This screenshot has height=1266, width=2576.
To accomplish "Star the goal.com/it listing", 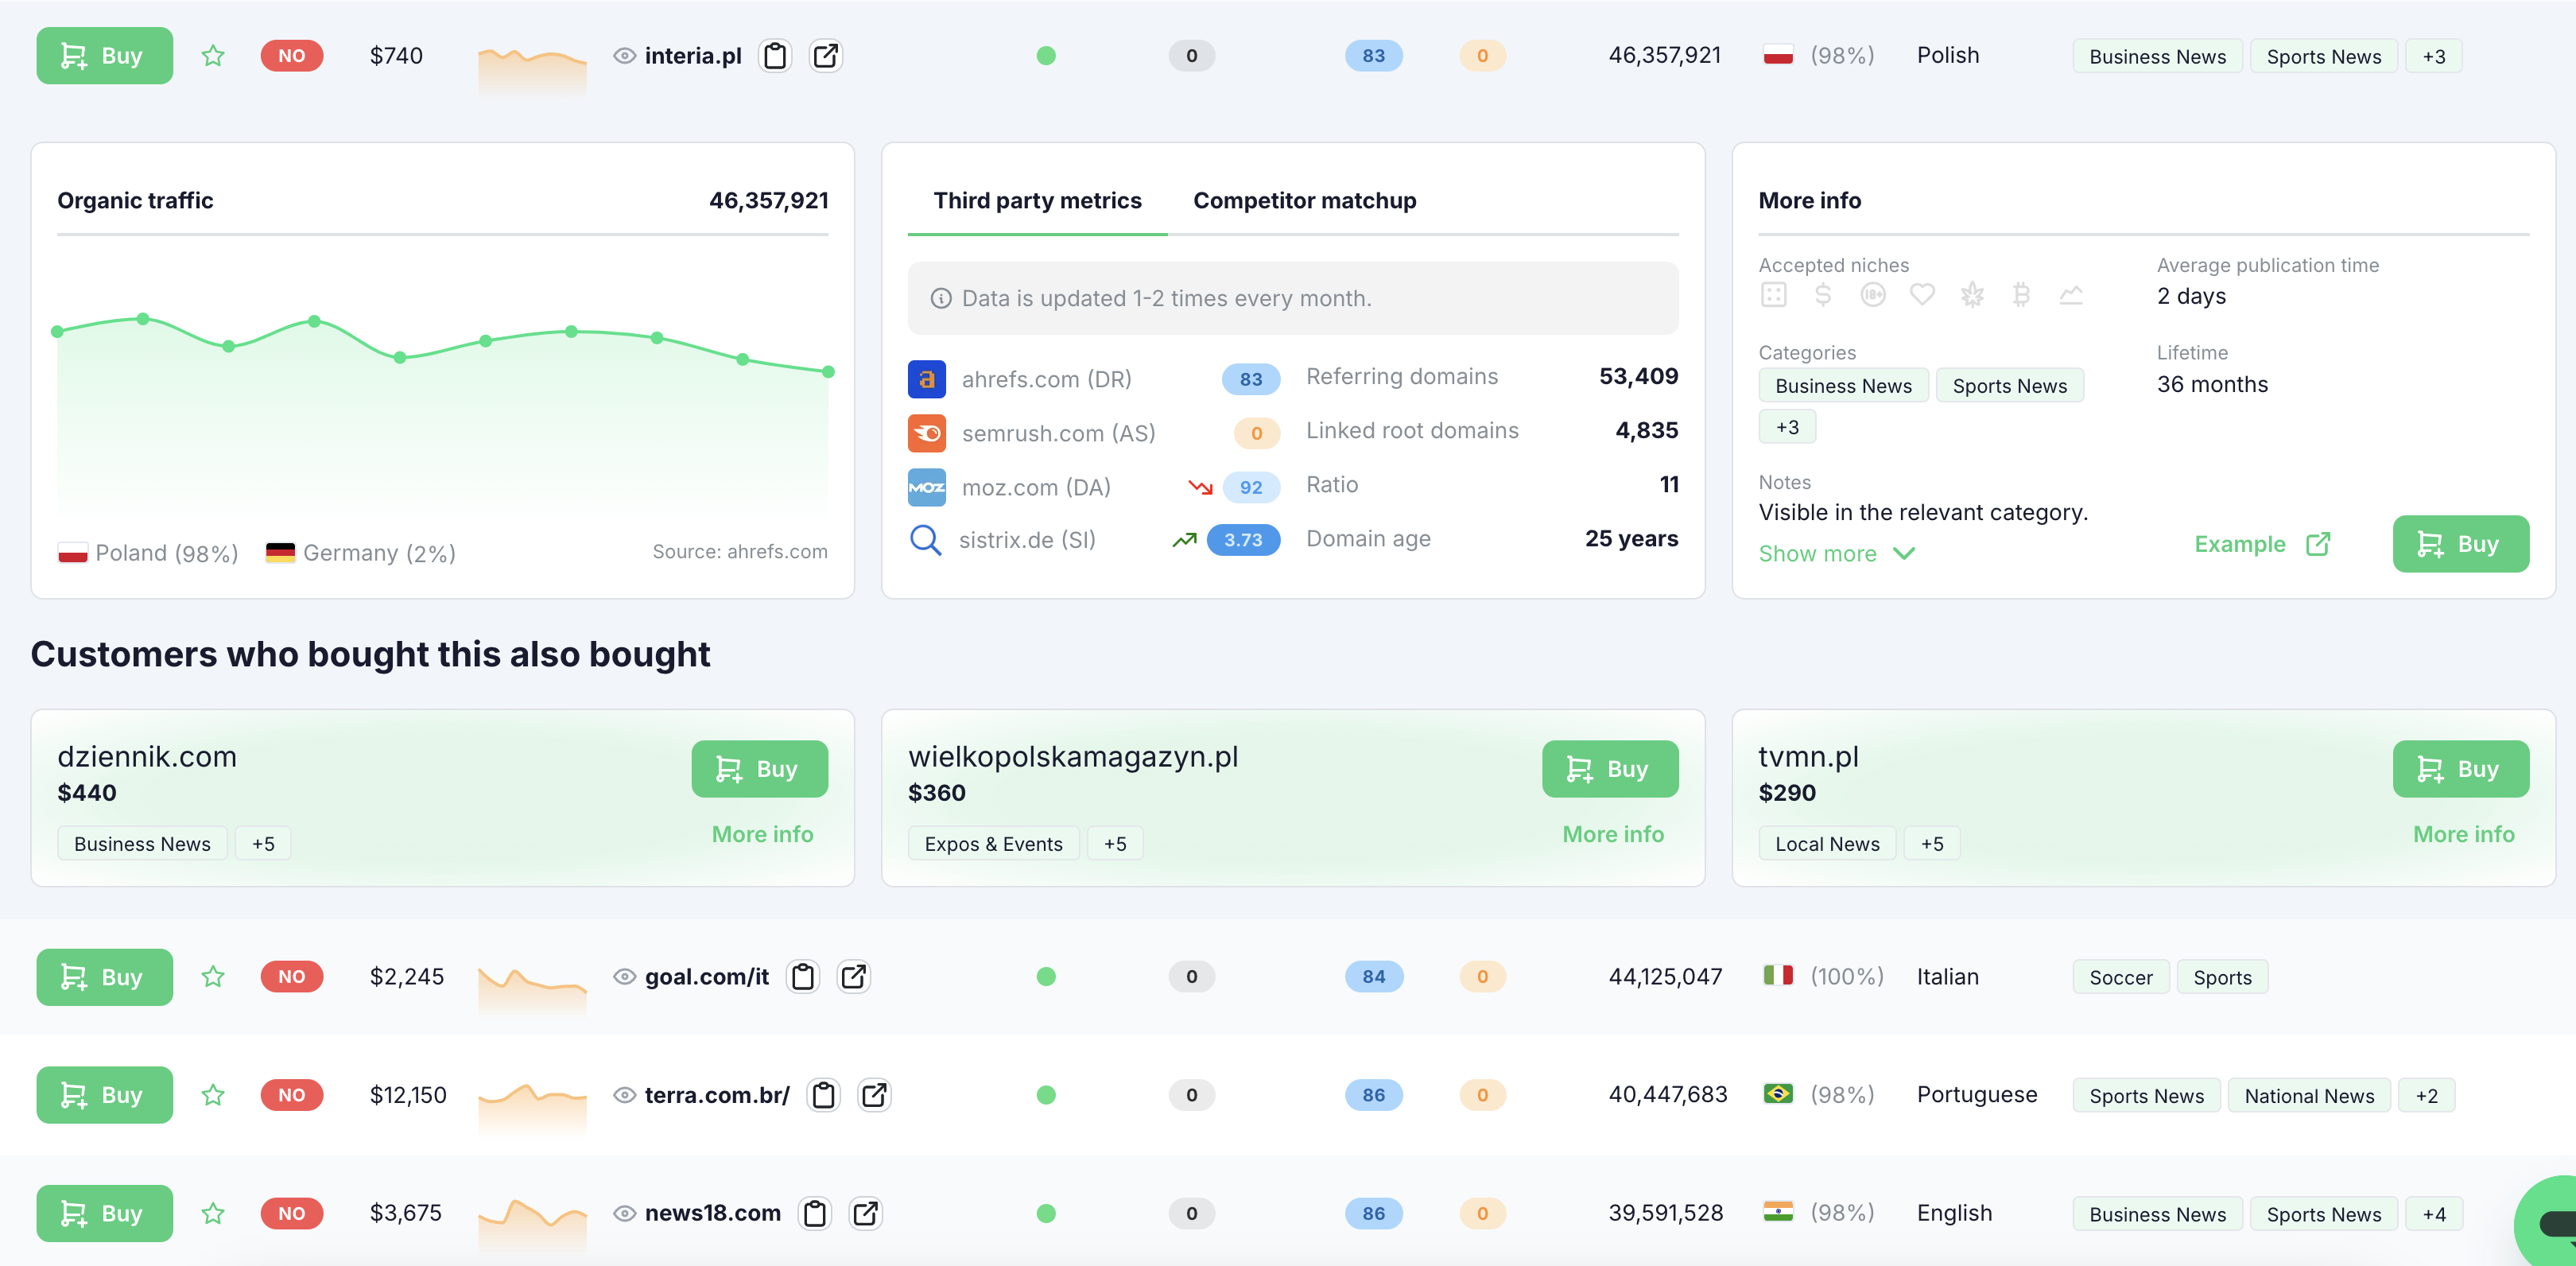I will pyautogui.click(x=212, y=977).
